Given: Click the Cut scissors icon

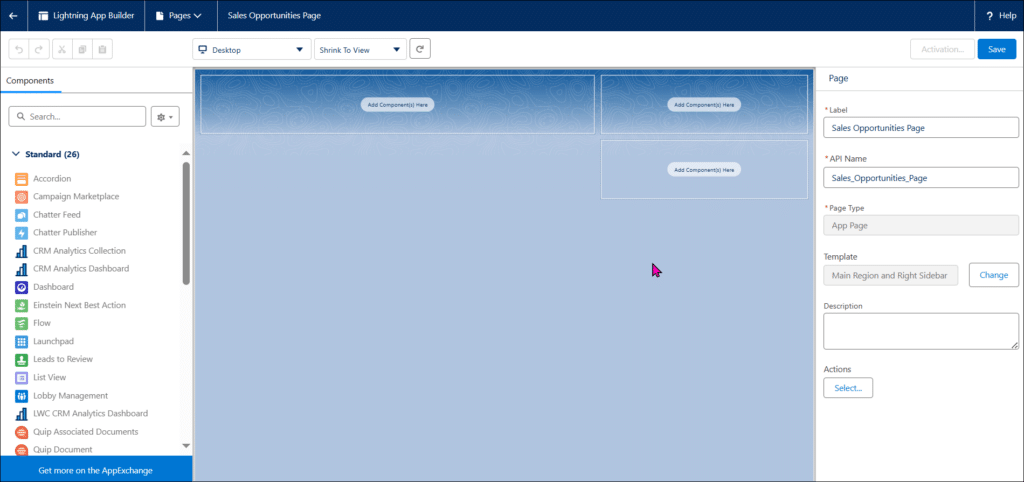Looking at the screenshot, I should pos(62,50).
